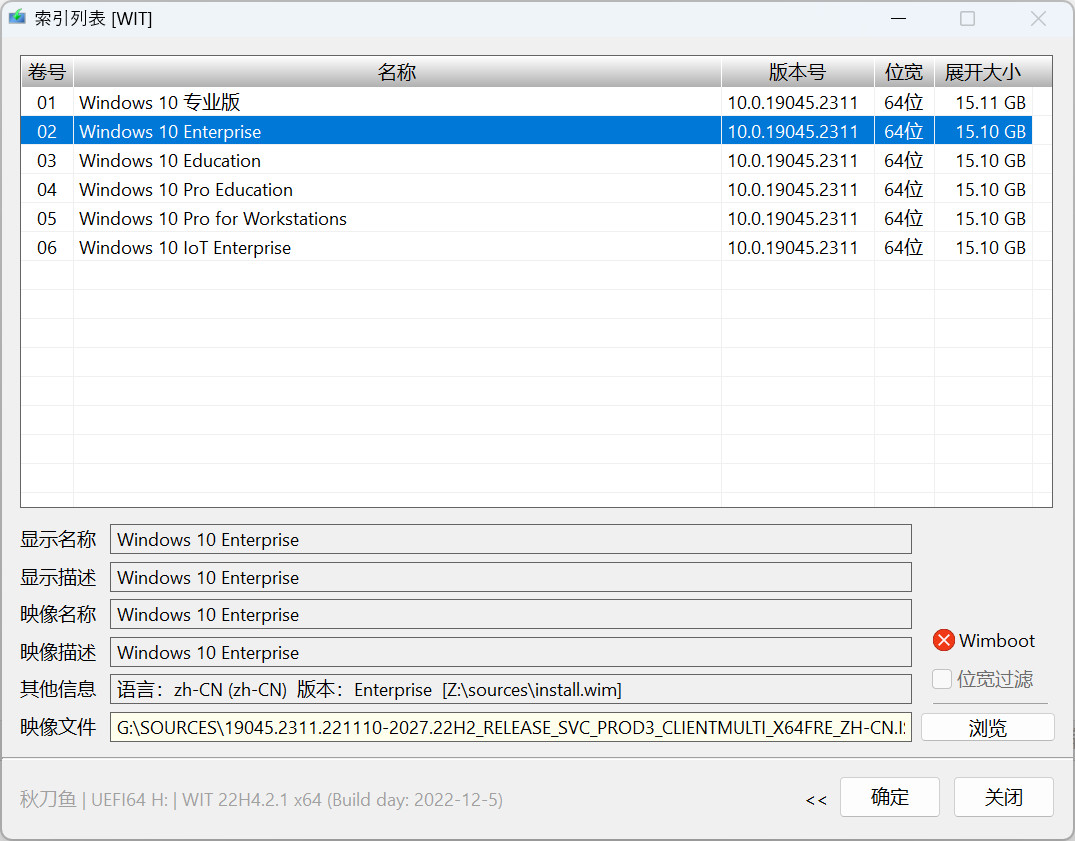Image resolution: width=1075 pixels, height=841 pixels.
Task: Select Windows 10 Pro for Workstations row
Action: (527, 219)
